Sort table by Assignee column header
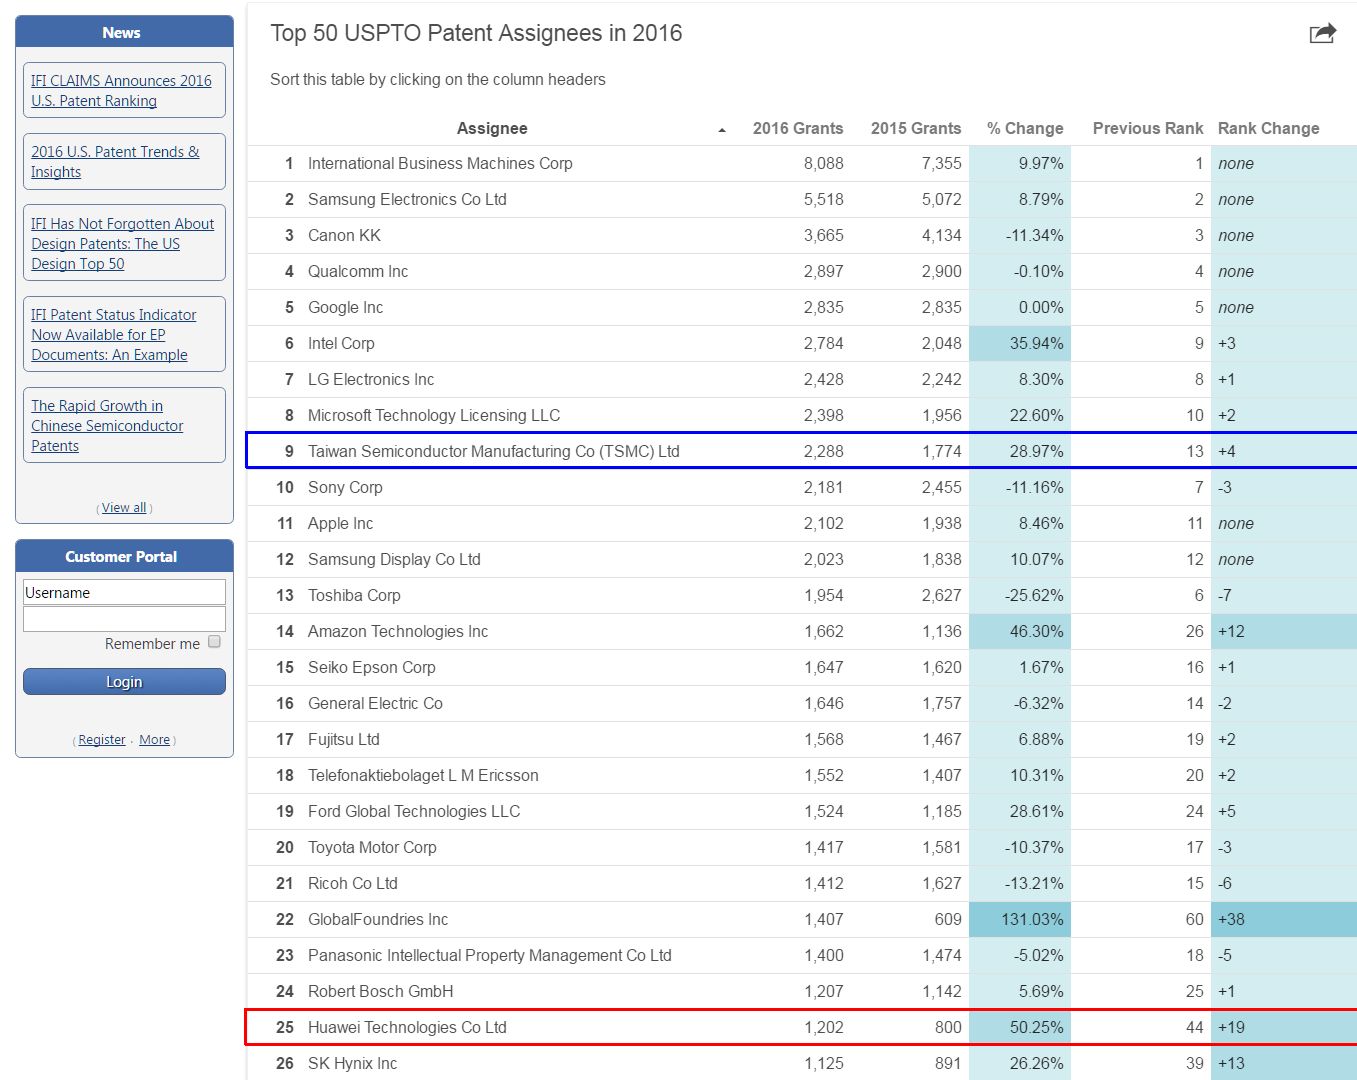Viewport: 1357px width, 1080px height. coord(492,128)
